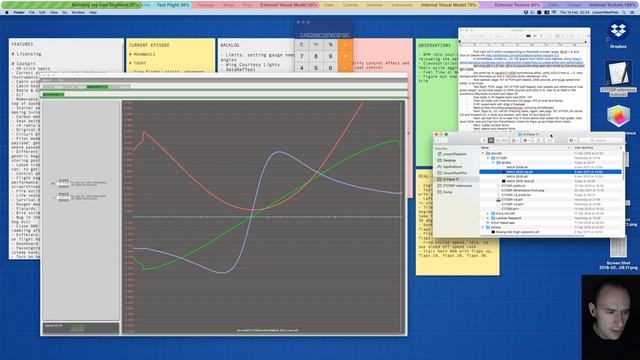Expand the Extra Aircraft folder
This screenshot has height=360, width=640.
[488, 213]
